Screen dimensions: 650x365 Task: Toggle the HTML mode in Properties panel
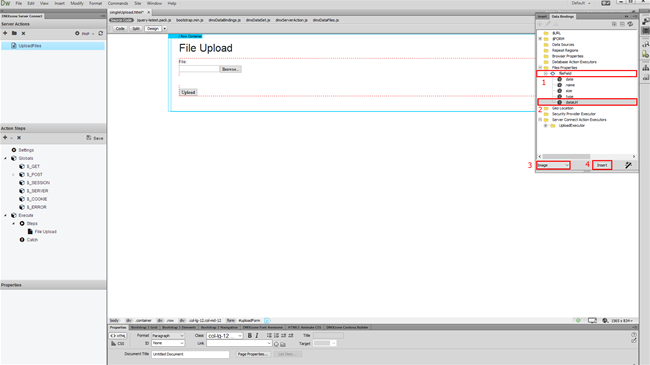pos(118,336)
